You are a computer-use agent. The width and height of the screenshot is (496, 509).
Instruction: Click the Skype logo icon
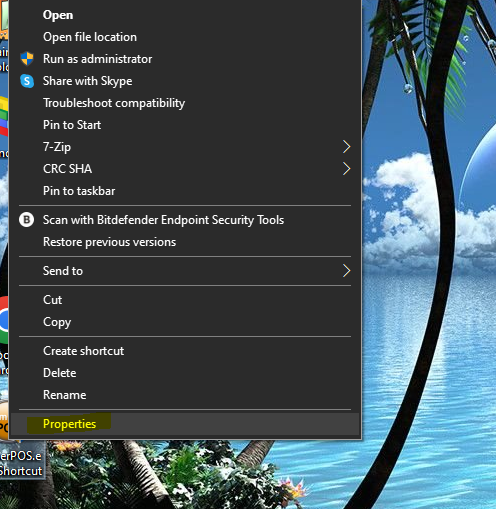tap(27, 81)
